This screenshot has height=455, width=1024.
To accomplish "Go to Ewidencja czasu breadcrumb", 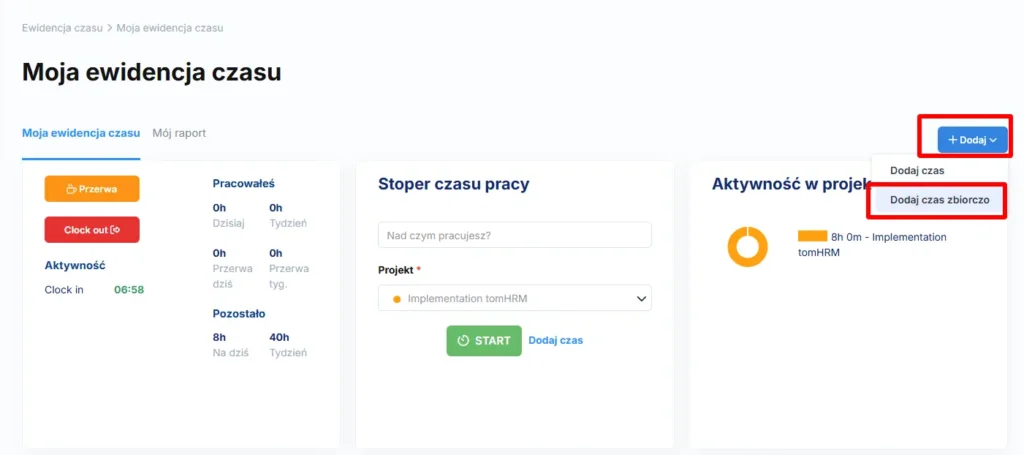I will (62, 28).
